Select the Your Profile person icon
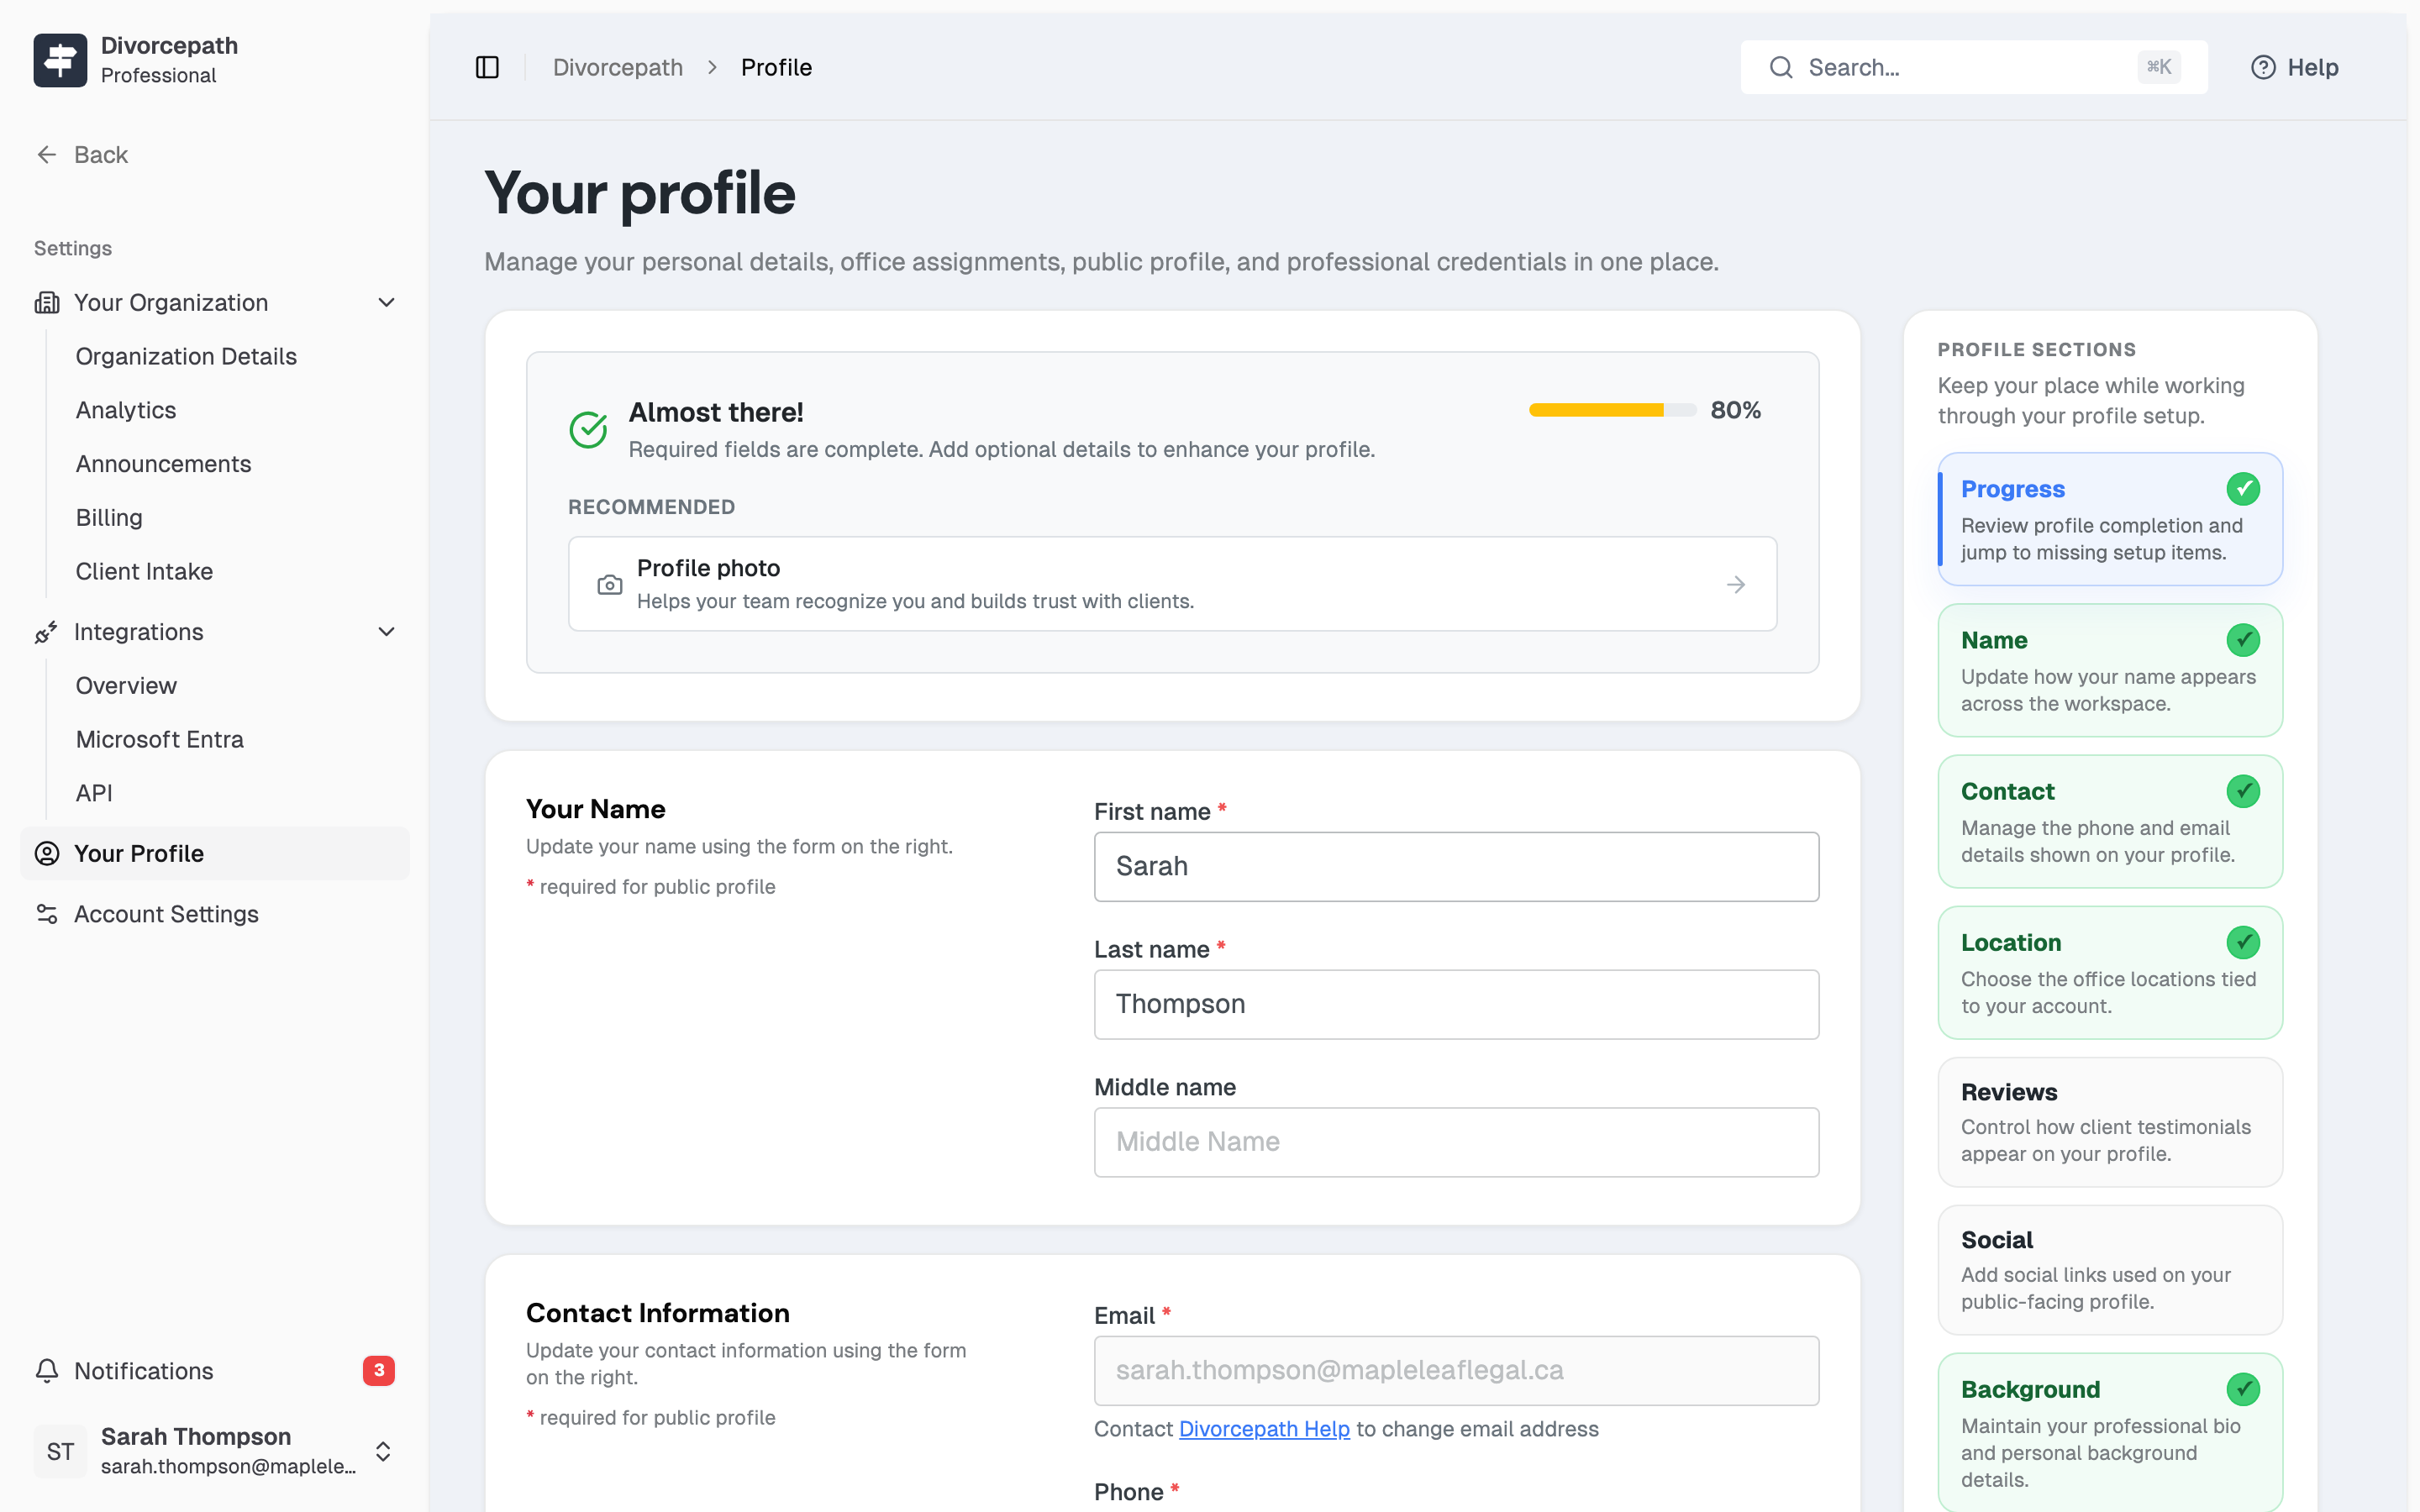 click(x=47, y=853)
